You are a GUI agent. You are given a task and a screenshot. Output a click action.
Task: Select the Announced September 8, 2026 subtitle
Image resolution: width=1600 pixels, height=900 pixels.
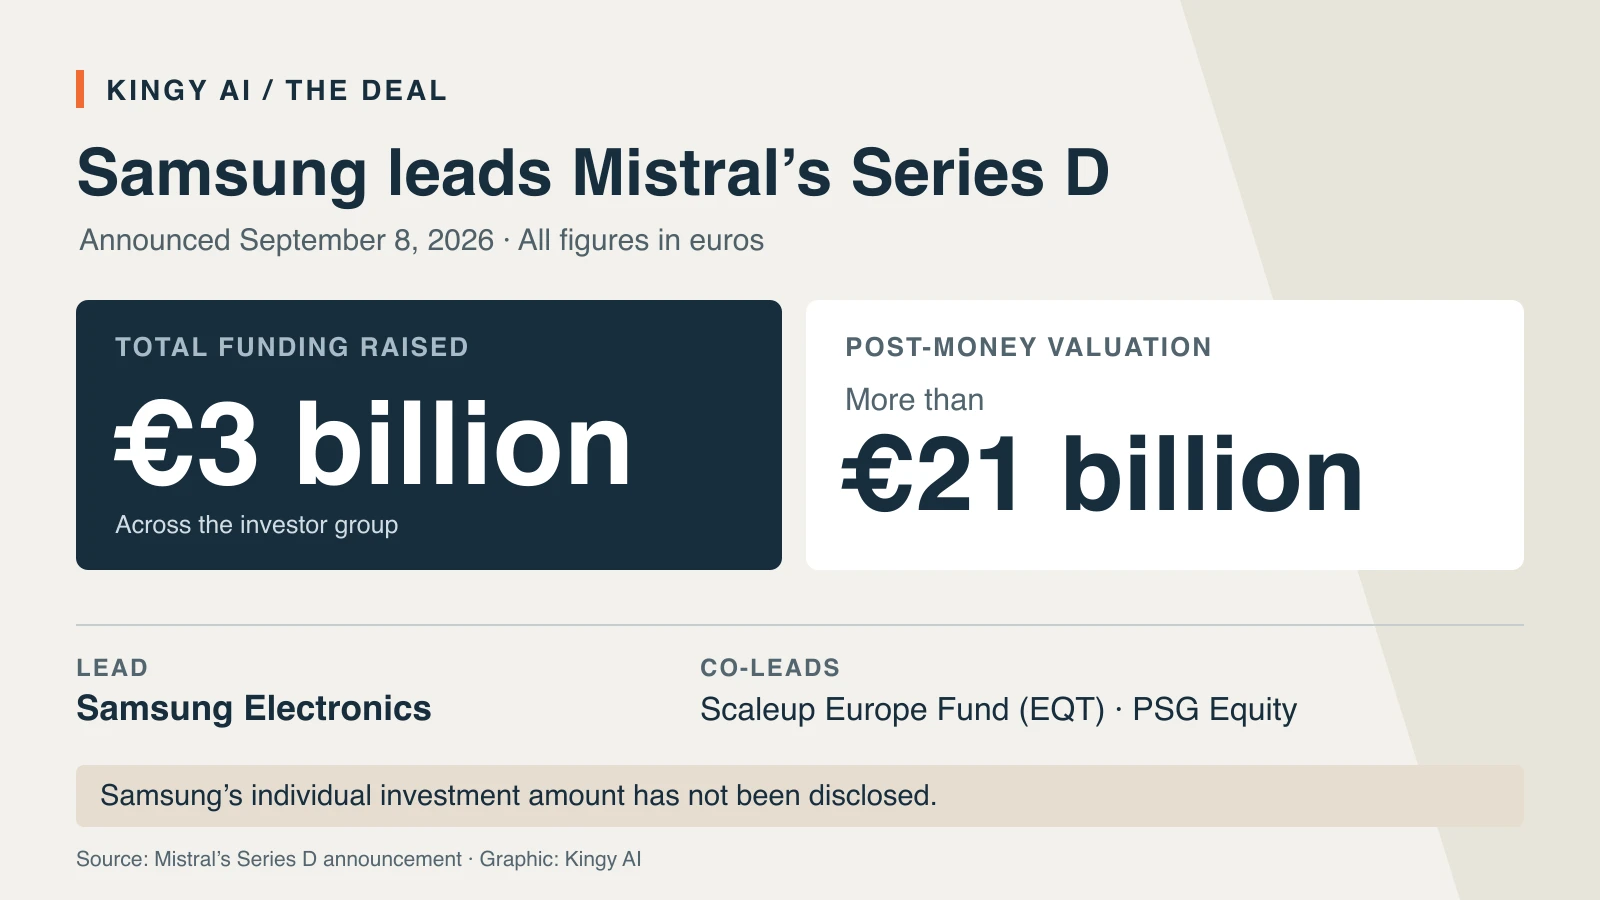[x=421, y=240]
